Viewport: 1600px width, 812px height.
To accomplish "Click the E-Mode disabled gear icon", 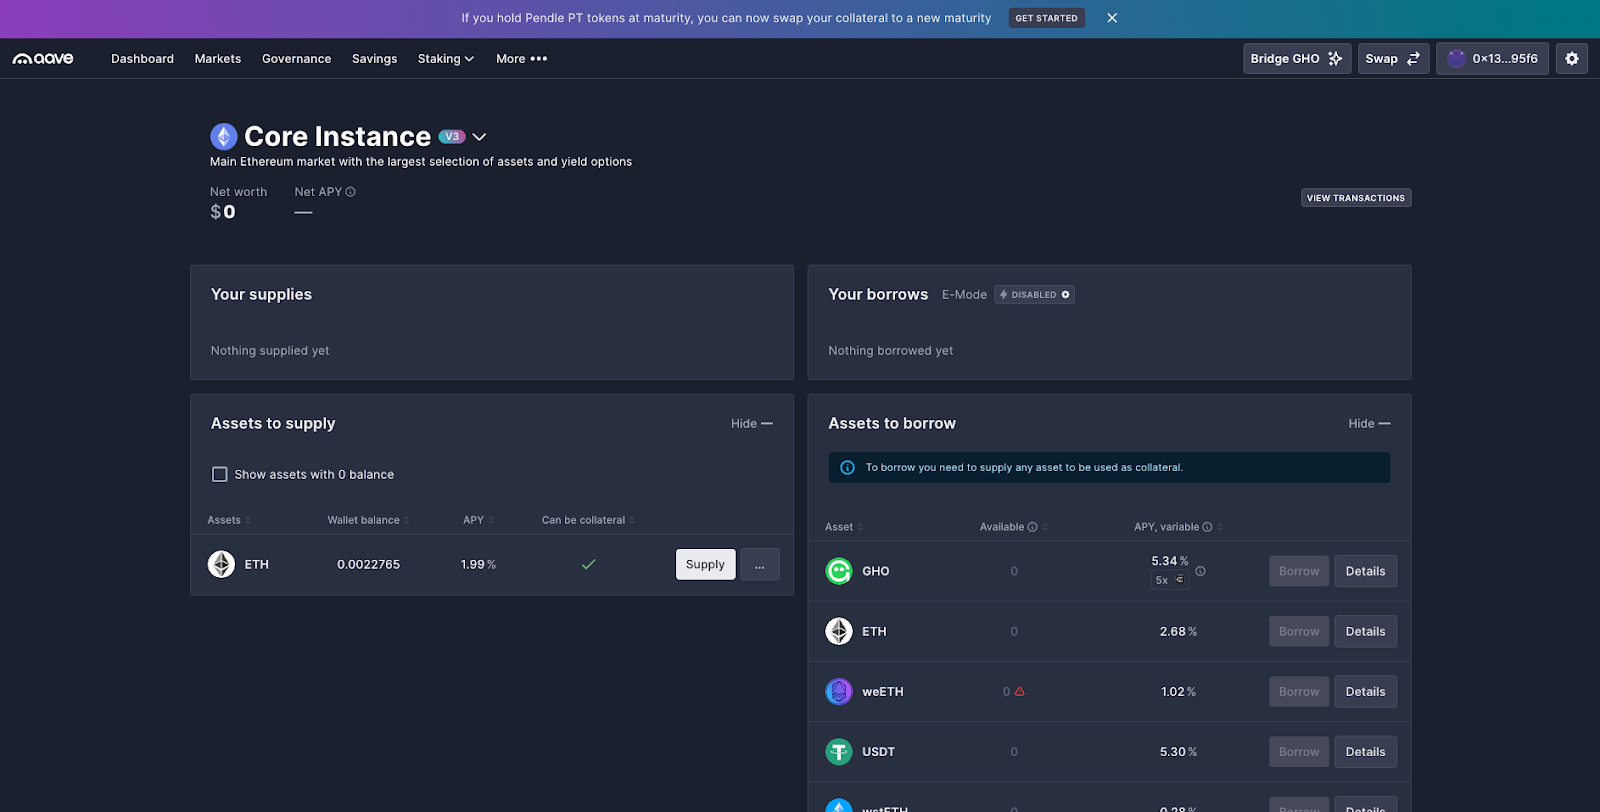I will 1065,295.
